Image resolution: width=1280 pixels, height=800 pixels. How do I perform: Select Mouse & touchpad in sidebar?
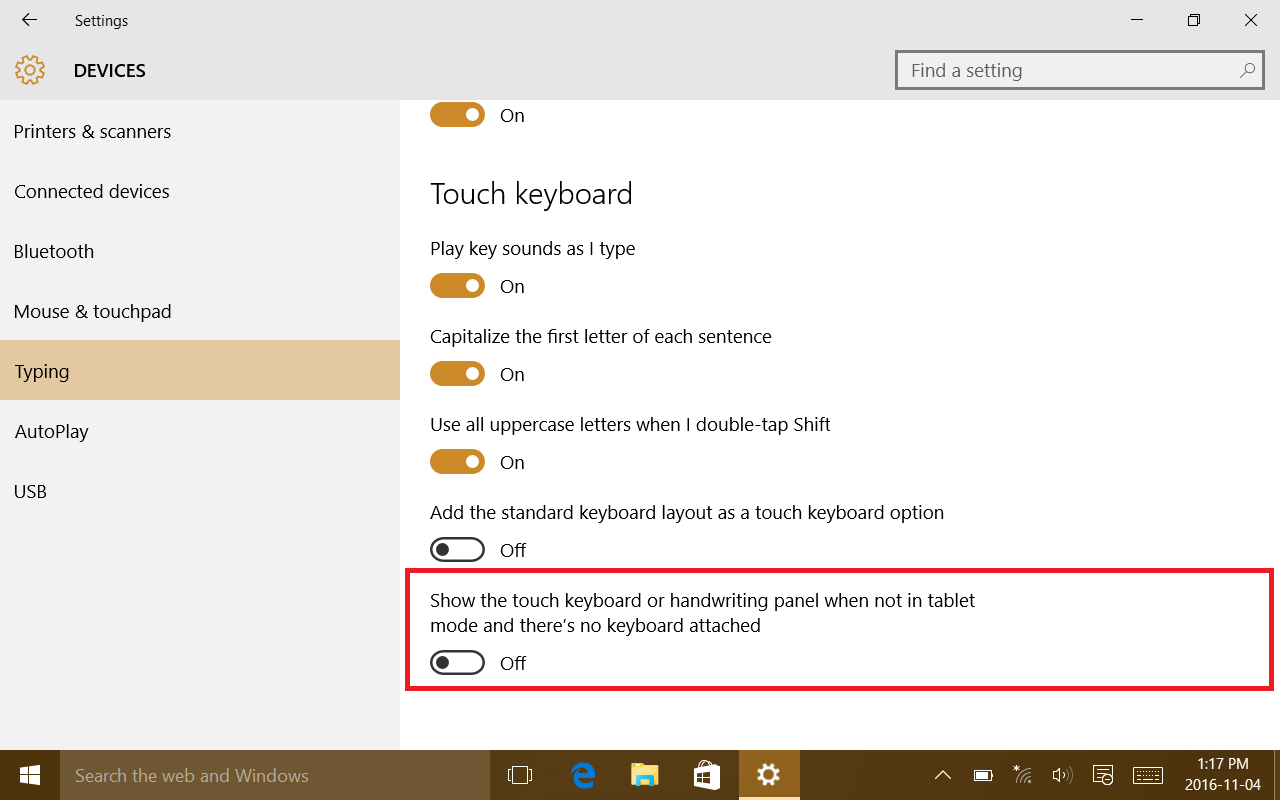92,311
